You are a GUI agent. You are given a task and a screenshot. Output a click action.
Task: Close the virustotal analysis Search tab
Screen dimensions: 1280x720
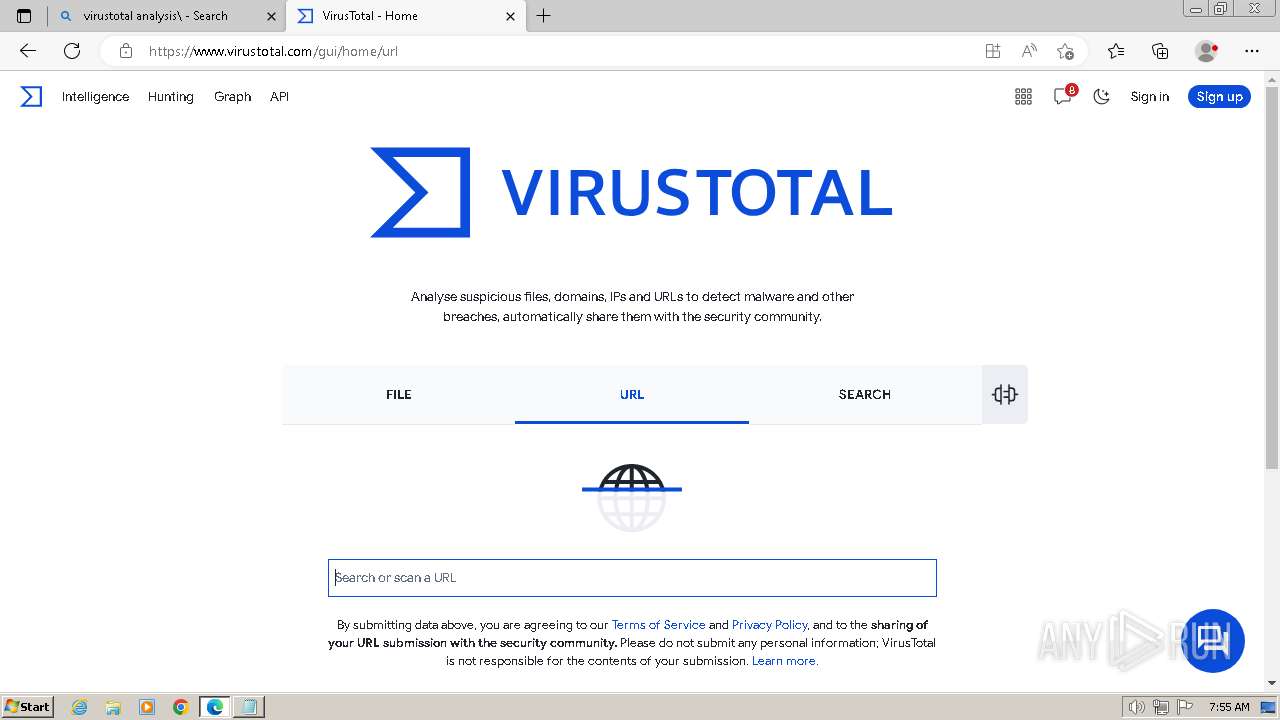click(271, 16)
